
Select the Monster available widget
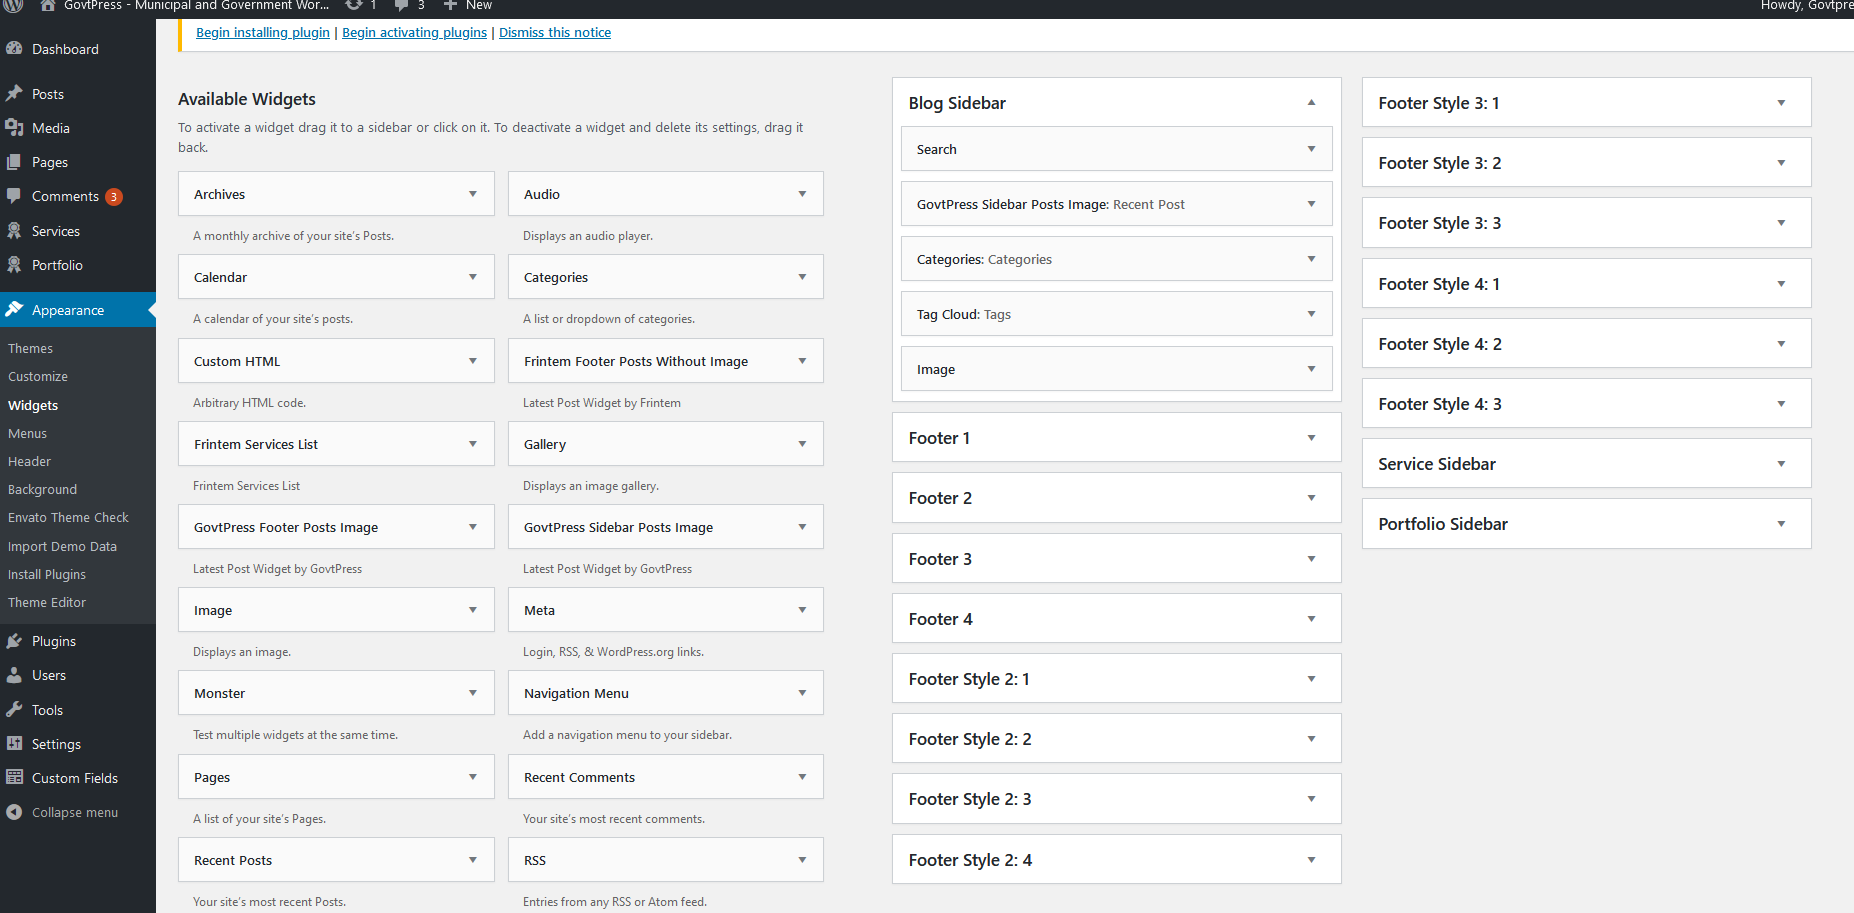click(x=336, y=693)
